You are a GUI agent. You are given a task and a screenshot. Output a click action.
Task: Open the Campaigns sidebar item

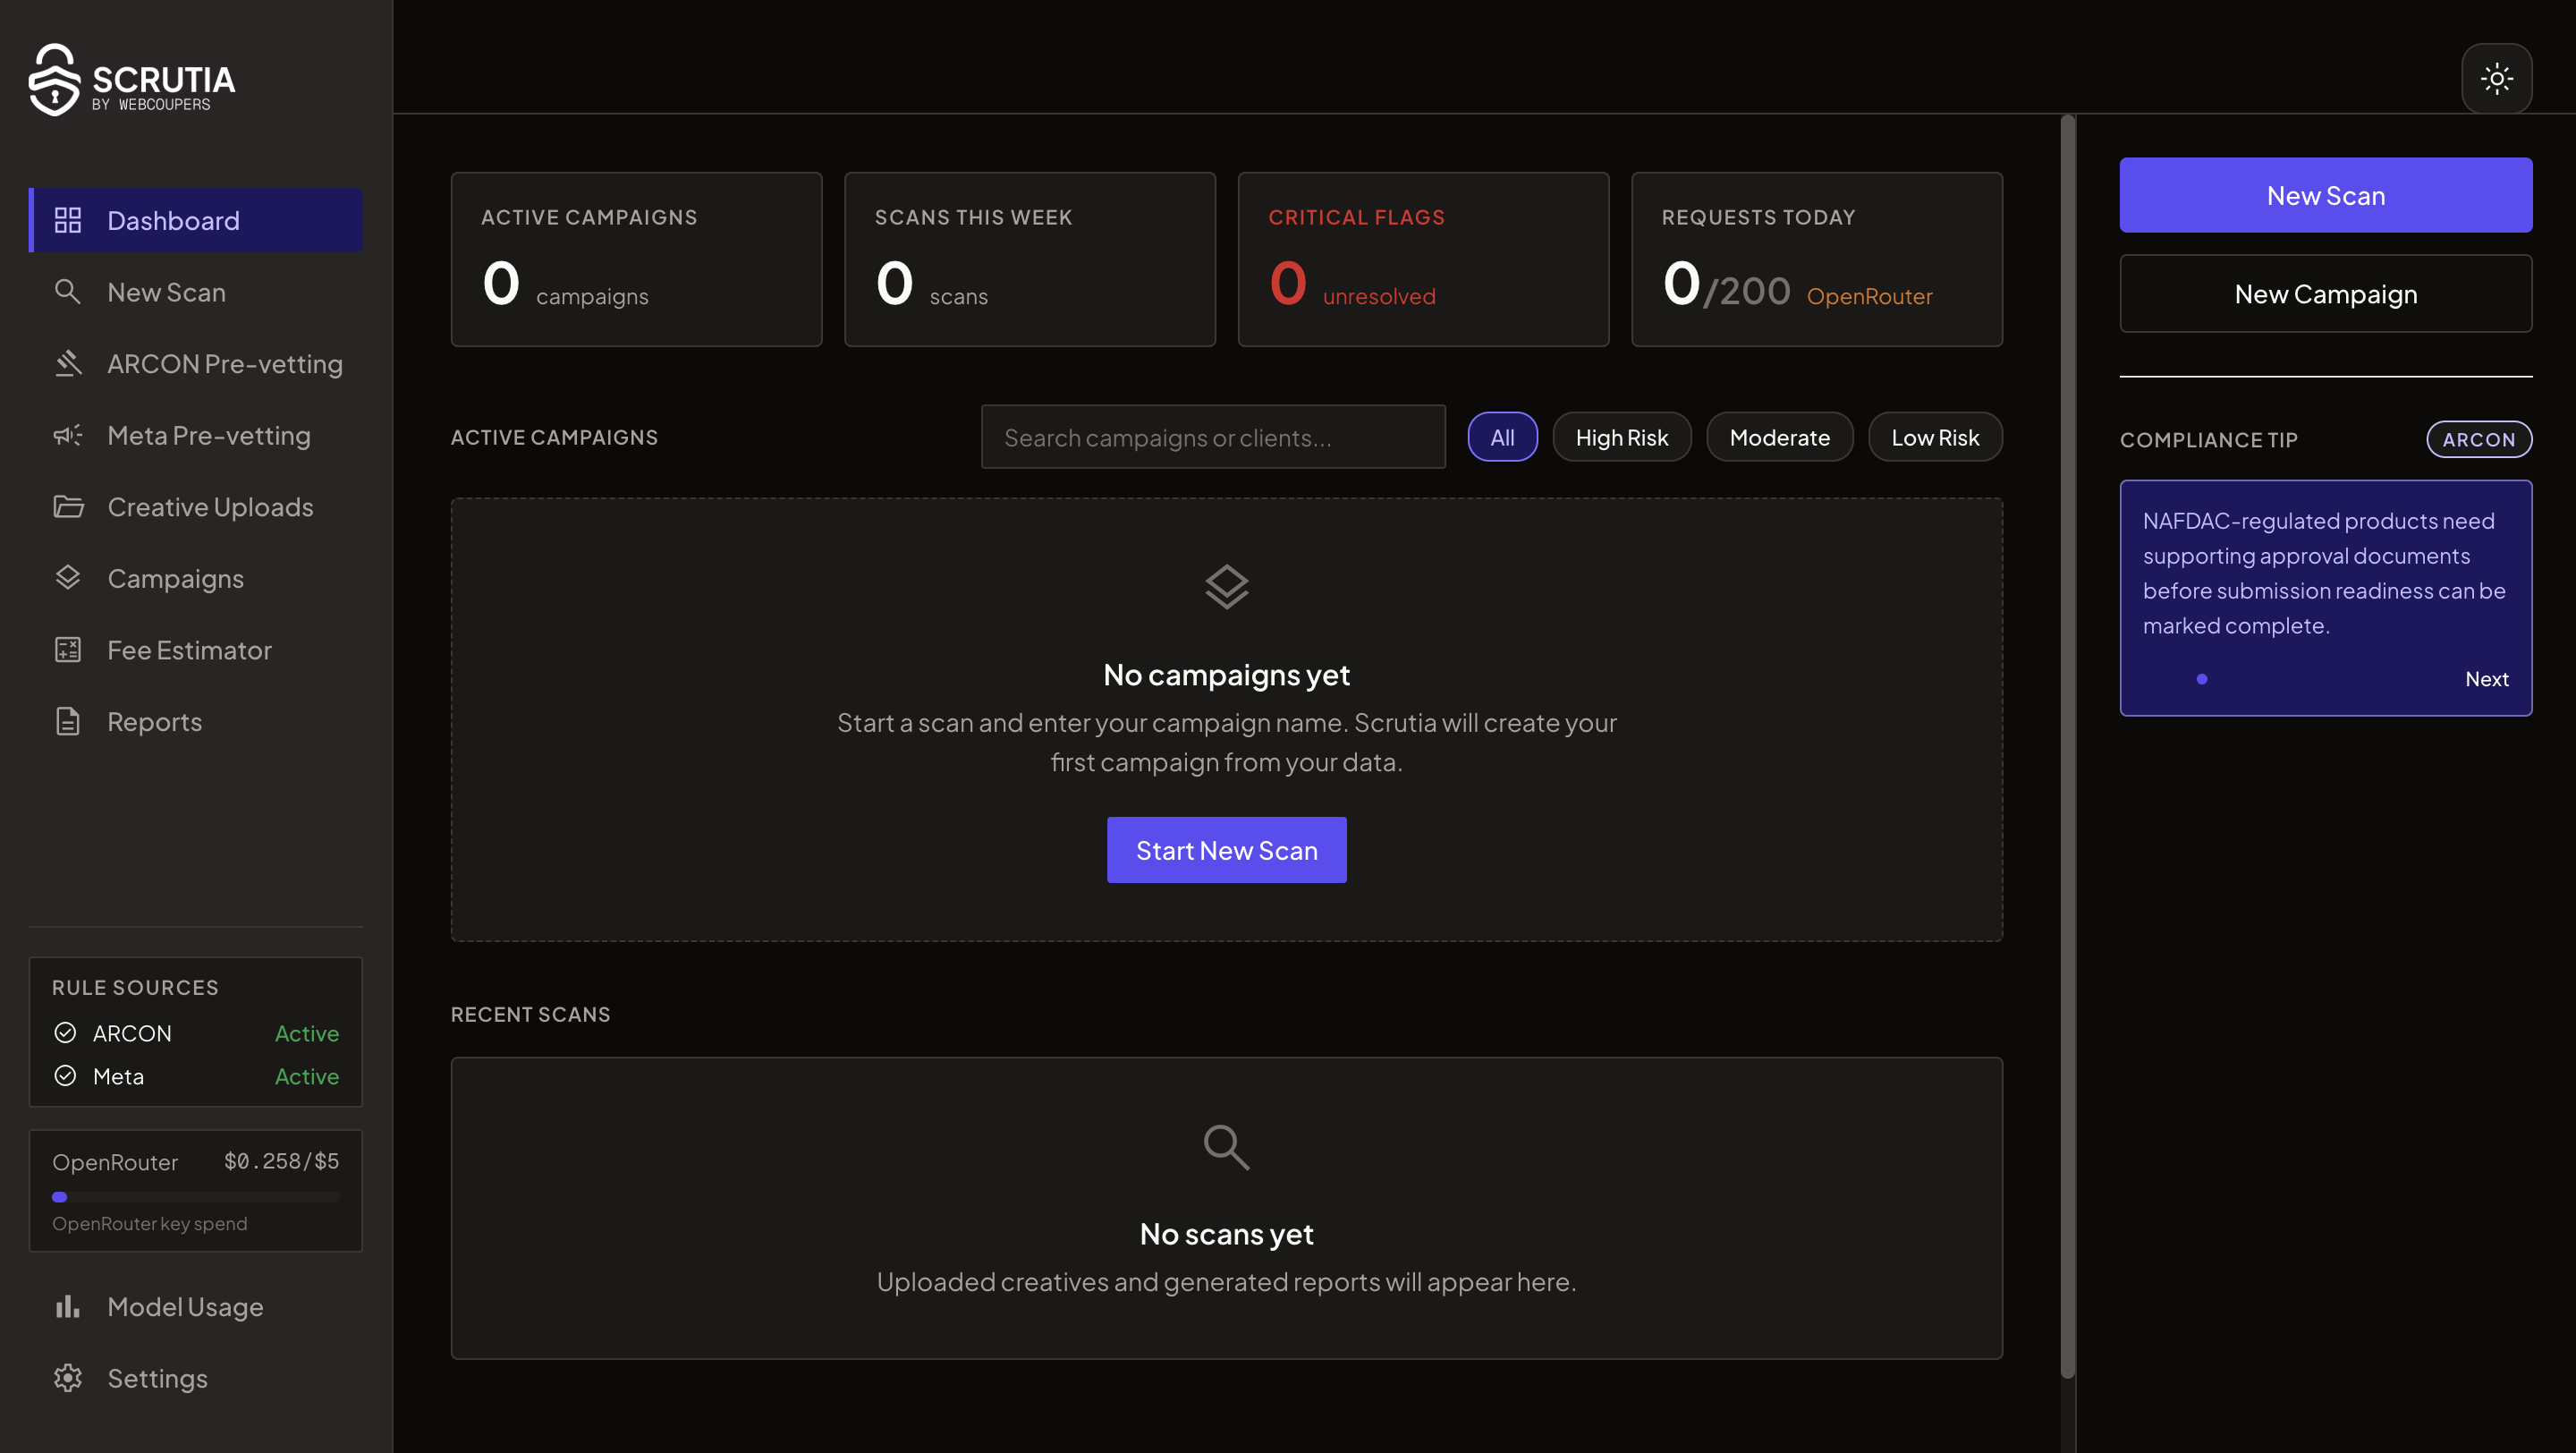point(196,578)
